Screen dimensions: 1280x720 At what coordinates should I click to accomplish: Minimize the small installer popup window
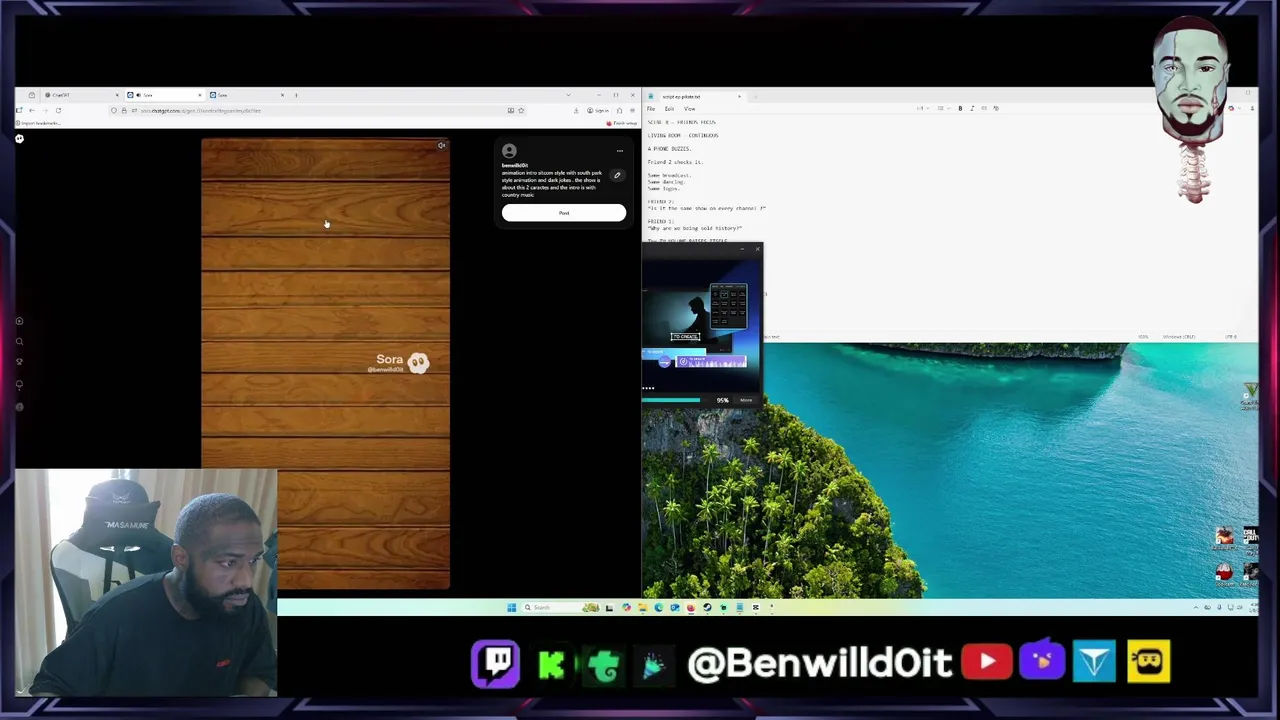(x=742, y=249)
